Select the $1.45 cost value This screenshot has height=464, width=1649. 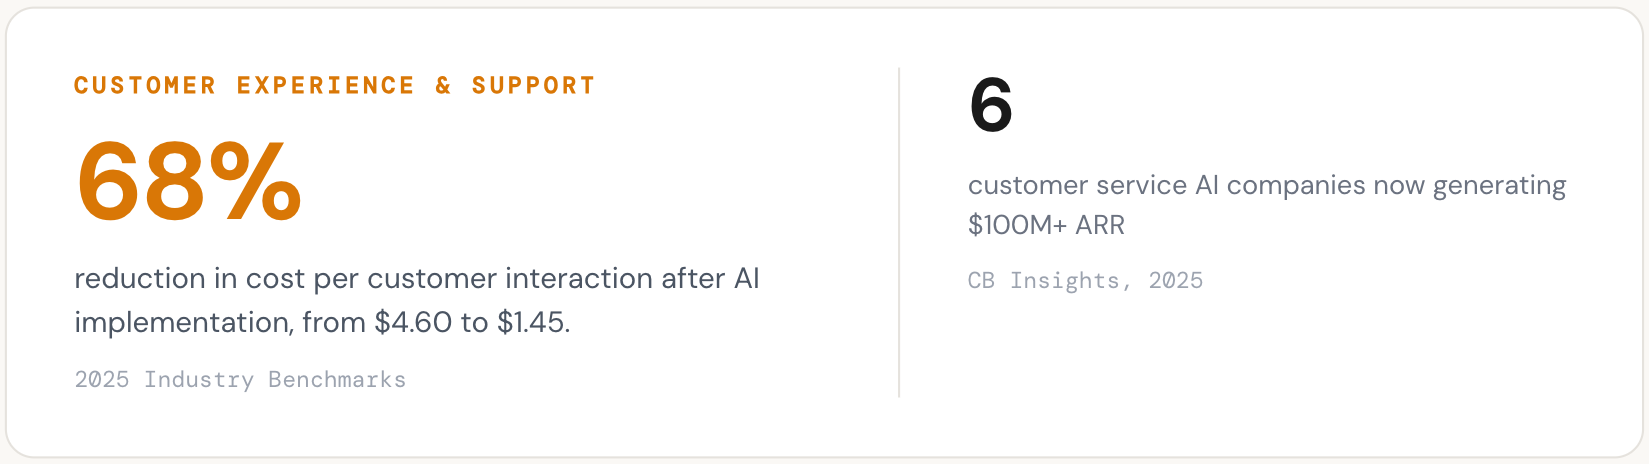click(532, 323)
